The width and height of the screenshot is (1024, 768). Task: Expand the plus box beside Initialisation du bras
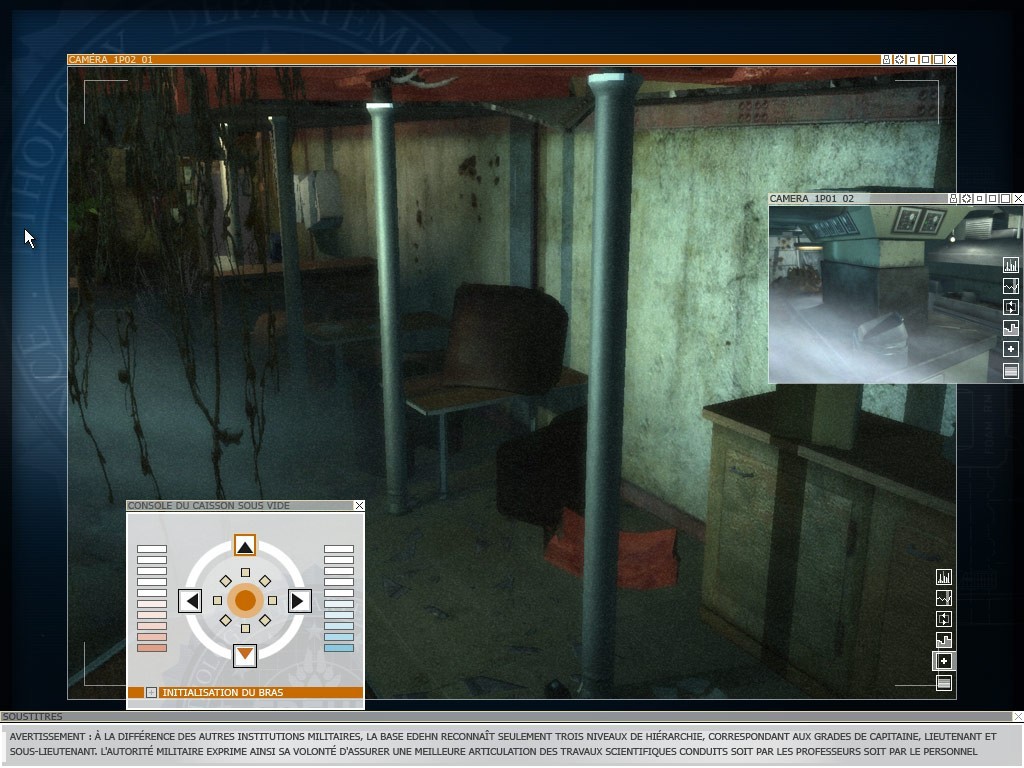click(151, 692)
